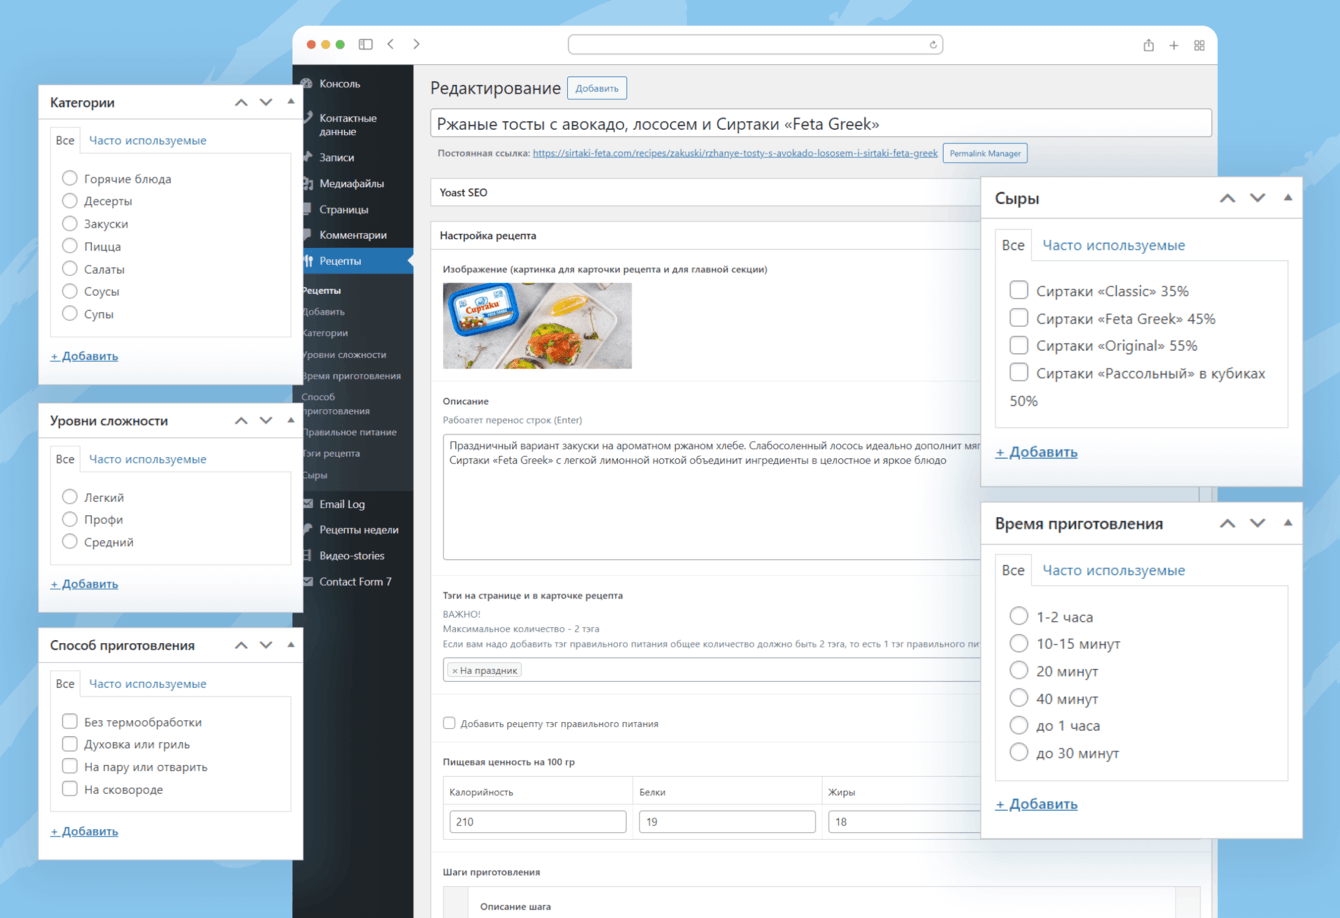1340x918 pixels.
Task: Collapse the Сыры panel with triangle
Action: pyautogui.click(x=1288, y=197)
